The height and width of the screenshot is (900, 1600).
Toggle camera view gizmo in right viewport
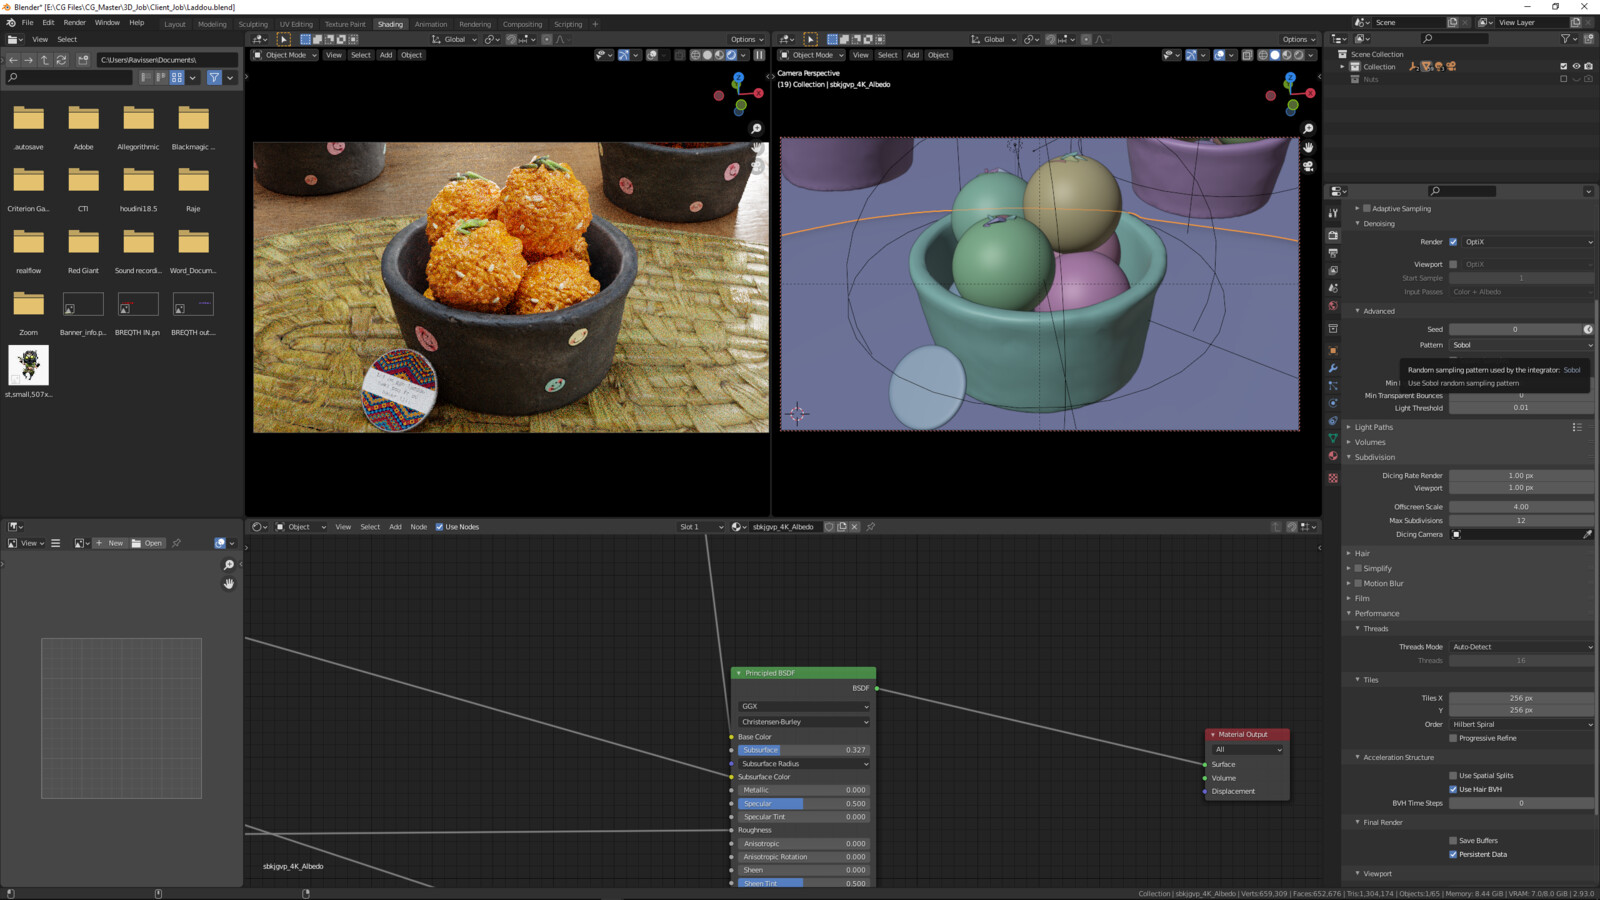1308,166
